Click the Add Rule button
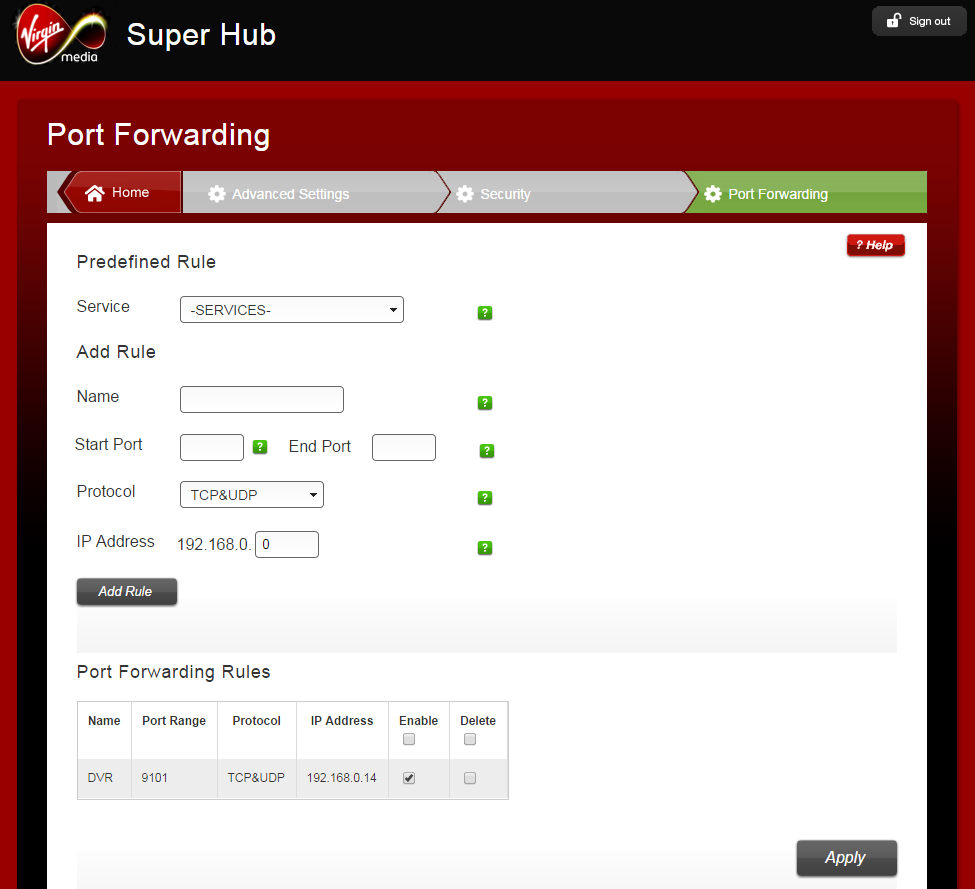 (126, 592)
